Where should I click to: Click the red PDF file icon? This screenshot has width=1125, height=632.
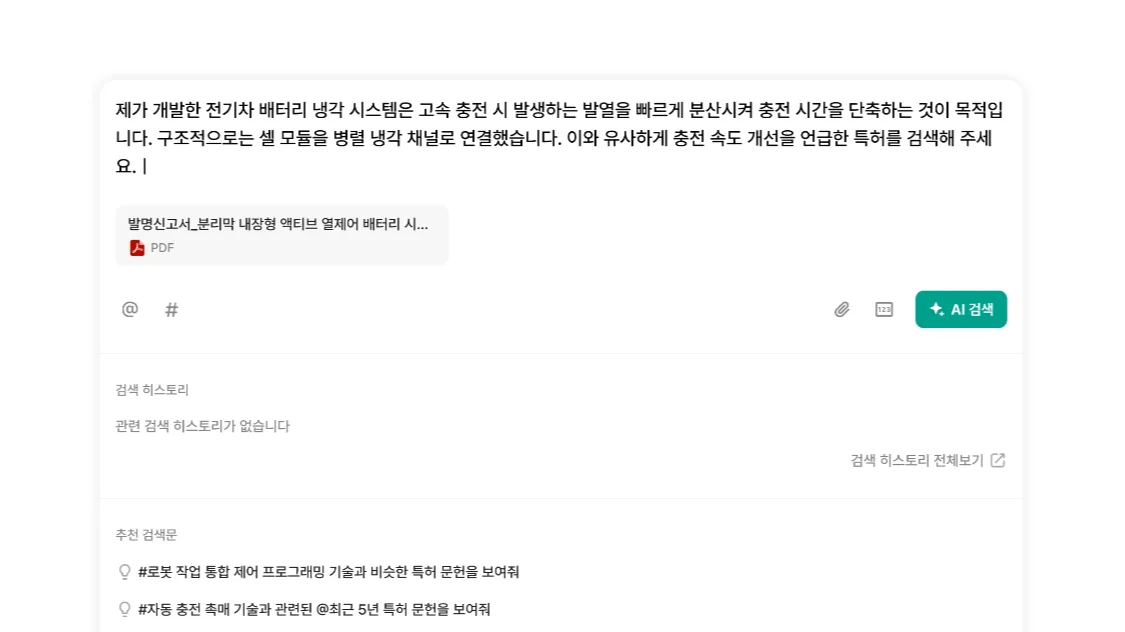click(x=137, y=248)
